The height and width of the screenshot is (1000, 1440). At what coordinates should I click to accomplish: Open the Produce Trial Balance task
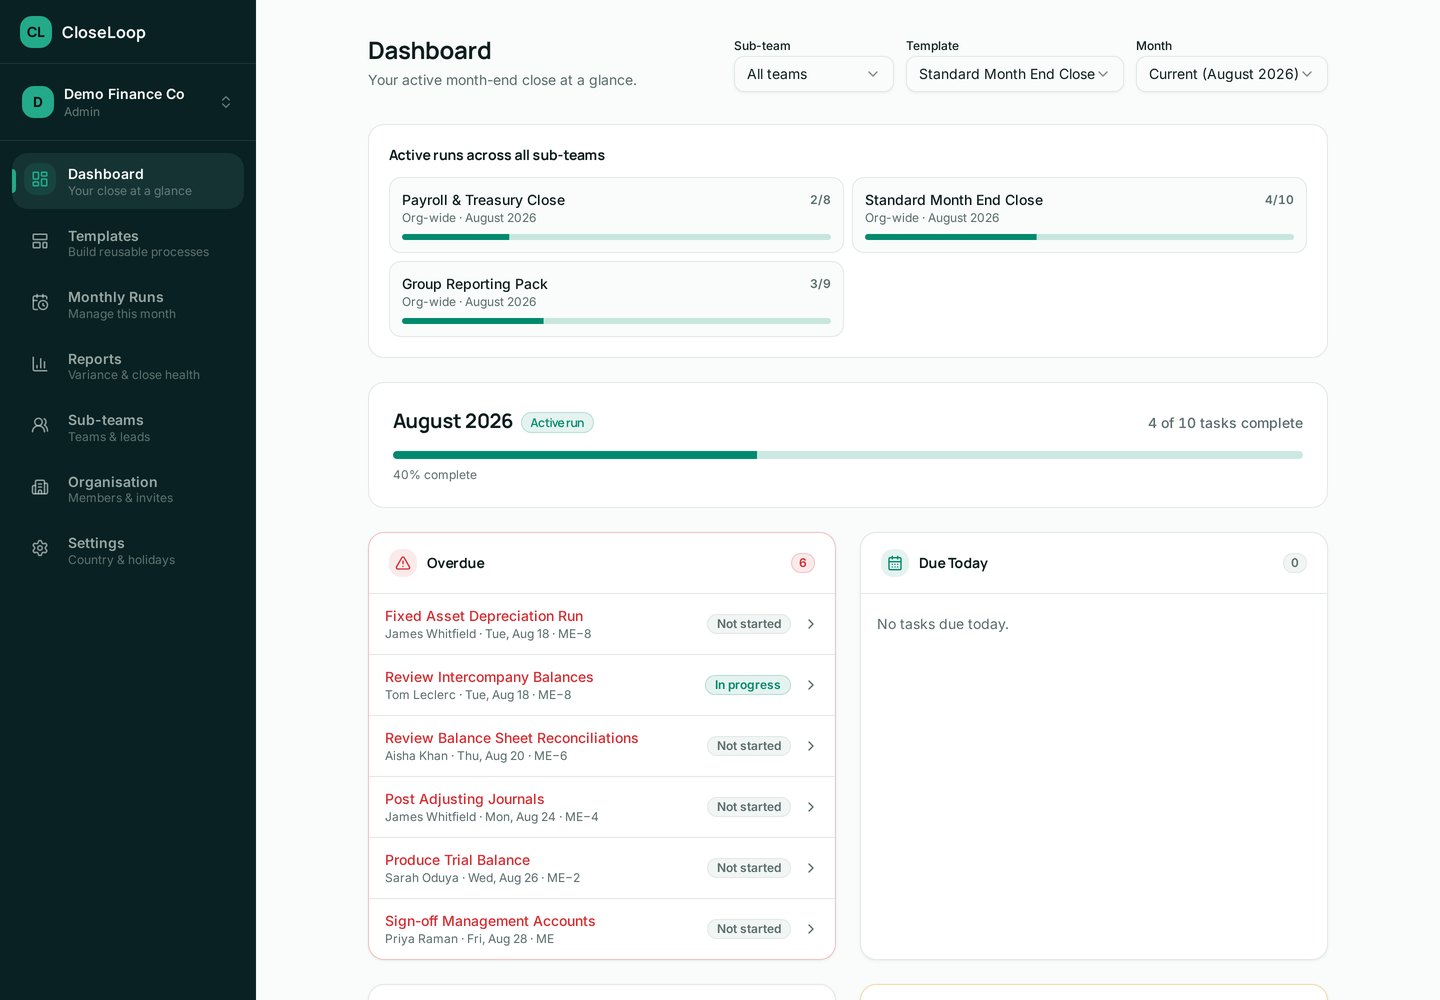coord(602,868)
